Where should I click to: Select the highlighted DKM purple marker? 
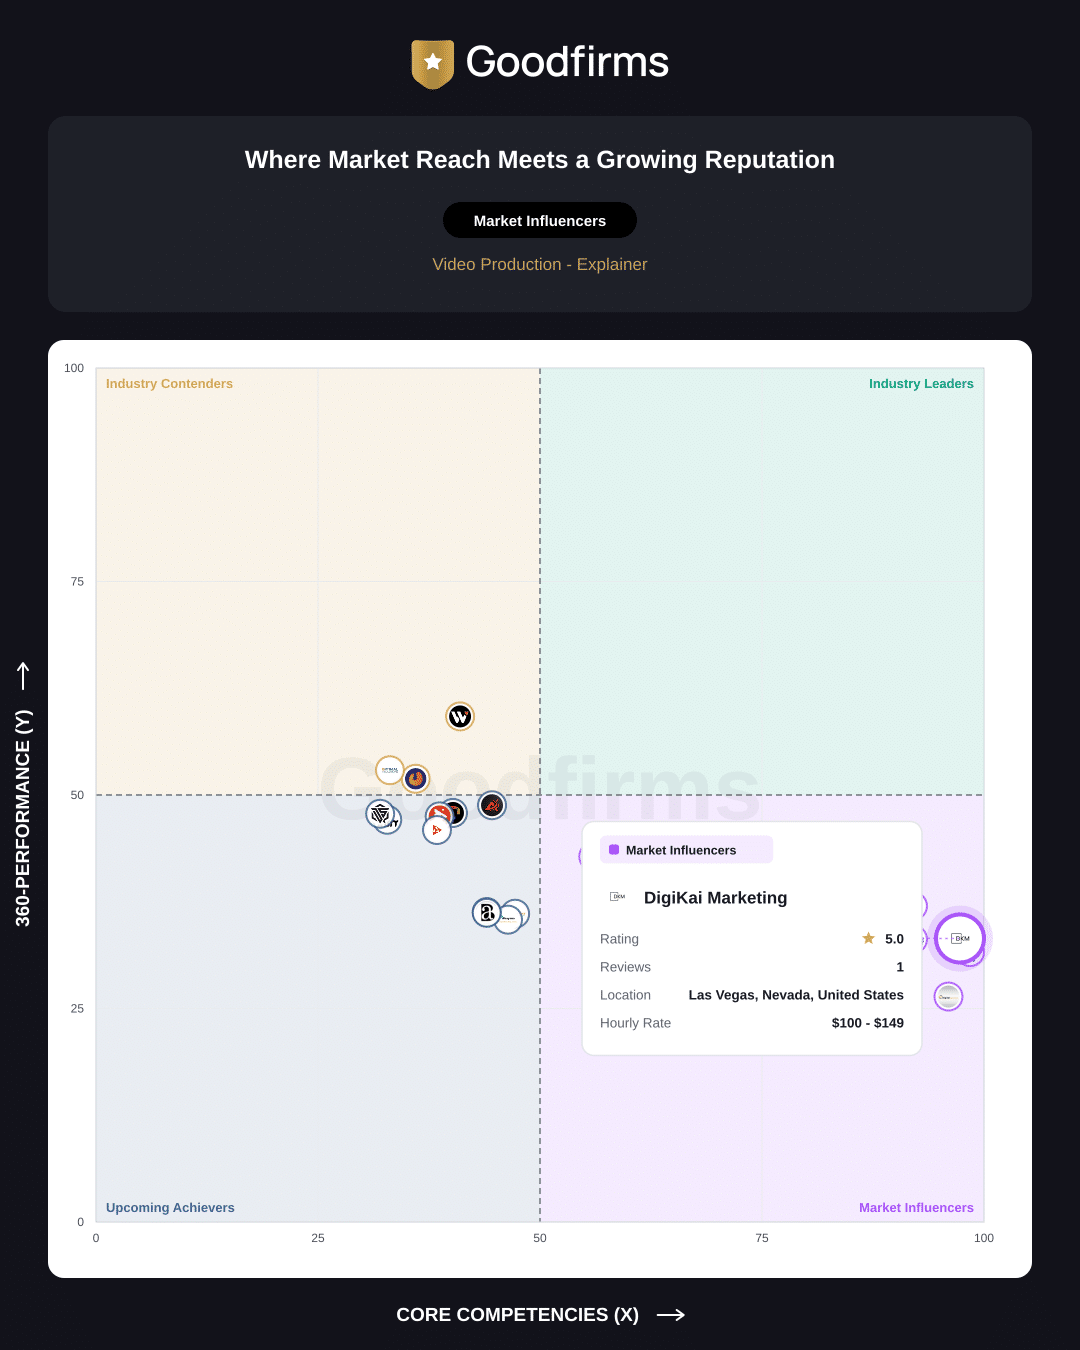[x=960, y=938]
